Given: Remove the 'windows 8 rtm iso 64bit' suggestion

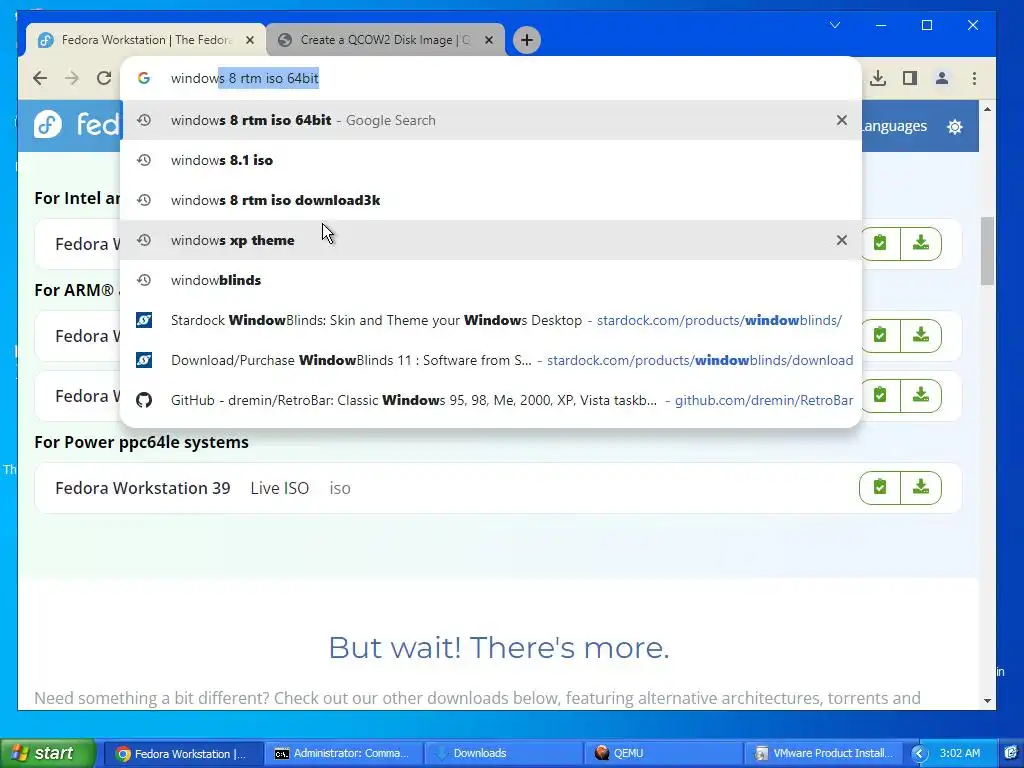Looking at the screenshot, I should coord(842,120).
